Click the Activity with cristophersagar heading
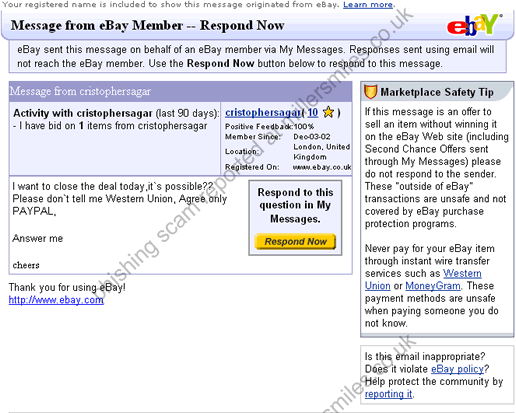This screenshot has height=413, width=516. tap(83, 113)
